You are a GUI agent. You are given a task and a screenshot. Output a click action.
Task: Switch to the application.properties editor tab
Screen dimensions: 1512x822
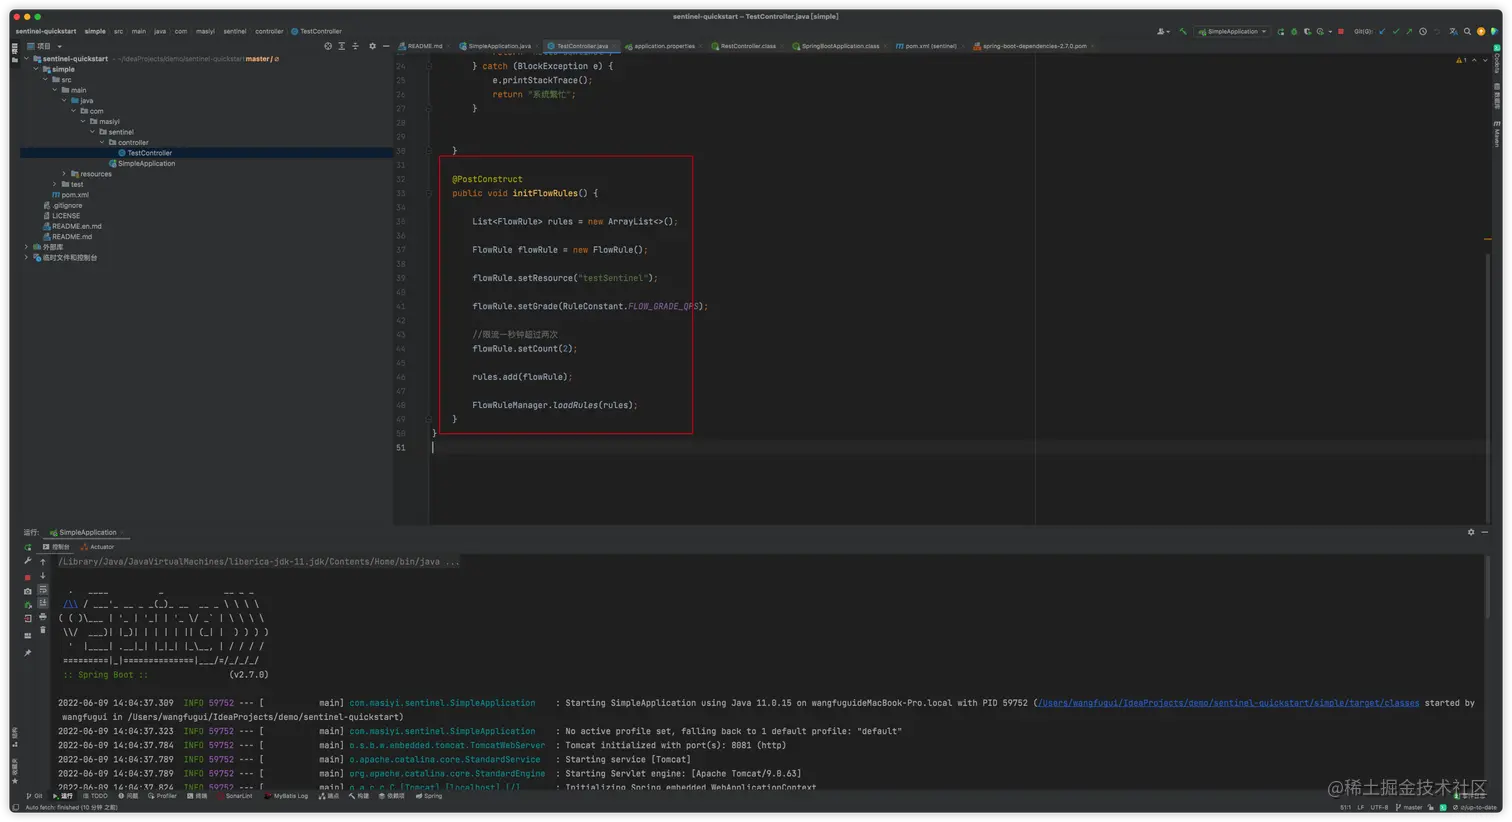(664, 46)
